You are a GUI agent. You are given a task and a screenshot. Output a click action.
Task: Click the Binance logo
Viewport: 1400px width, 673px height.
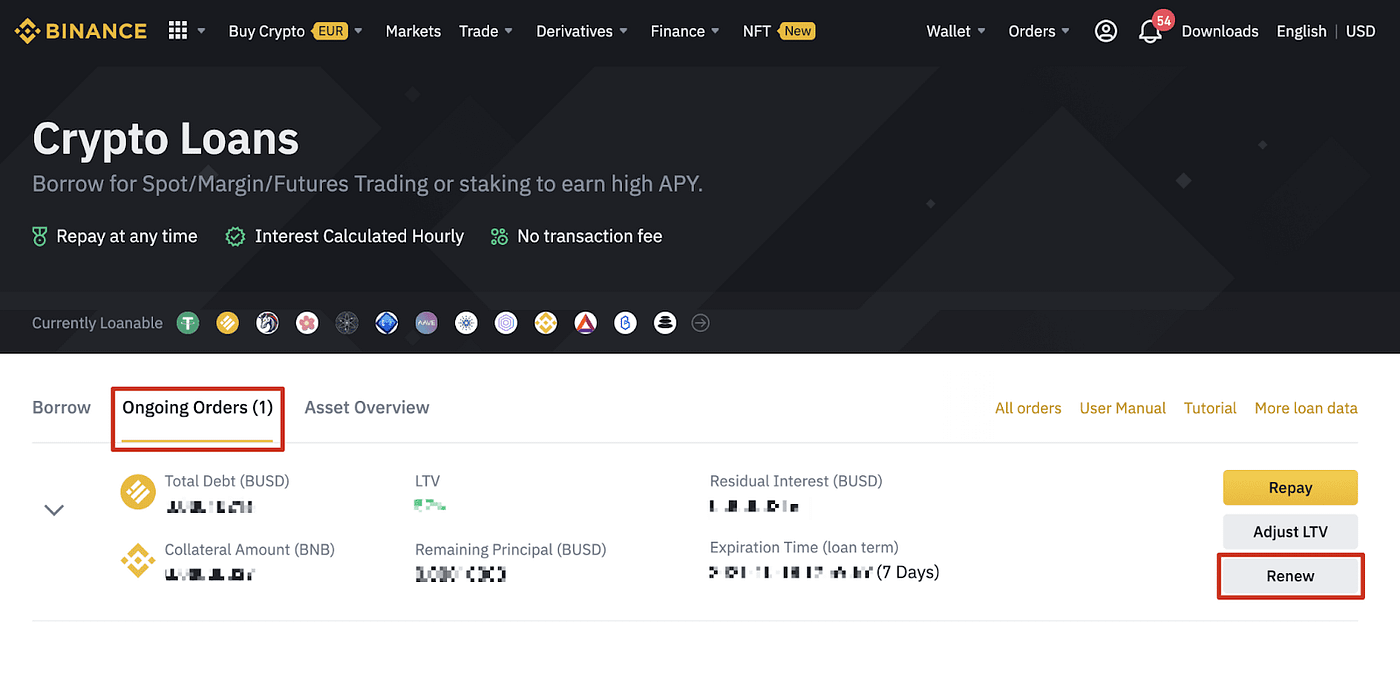click(80, 31)
